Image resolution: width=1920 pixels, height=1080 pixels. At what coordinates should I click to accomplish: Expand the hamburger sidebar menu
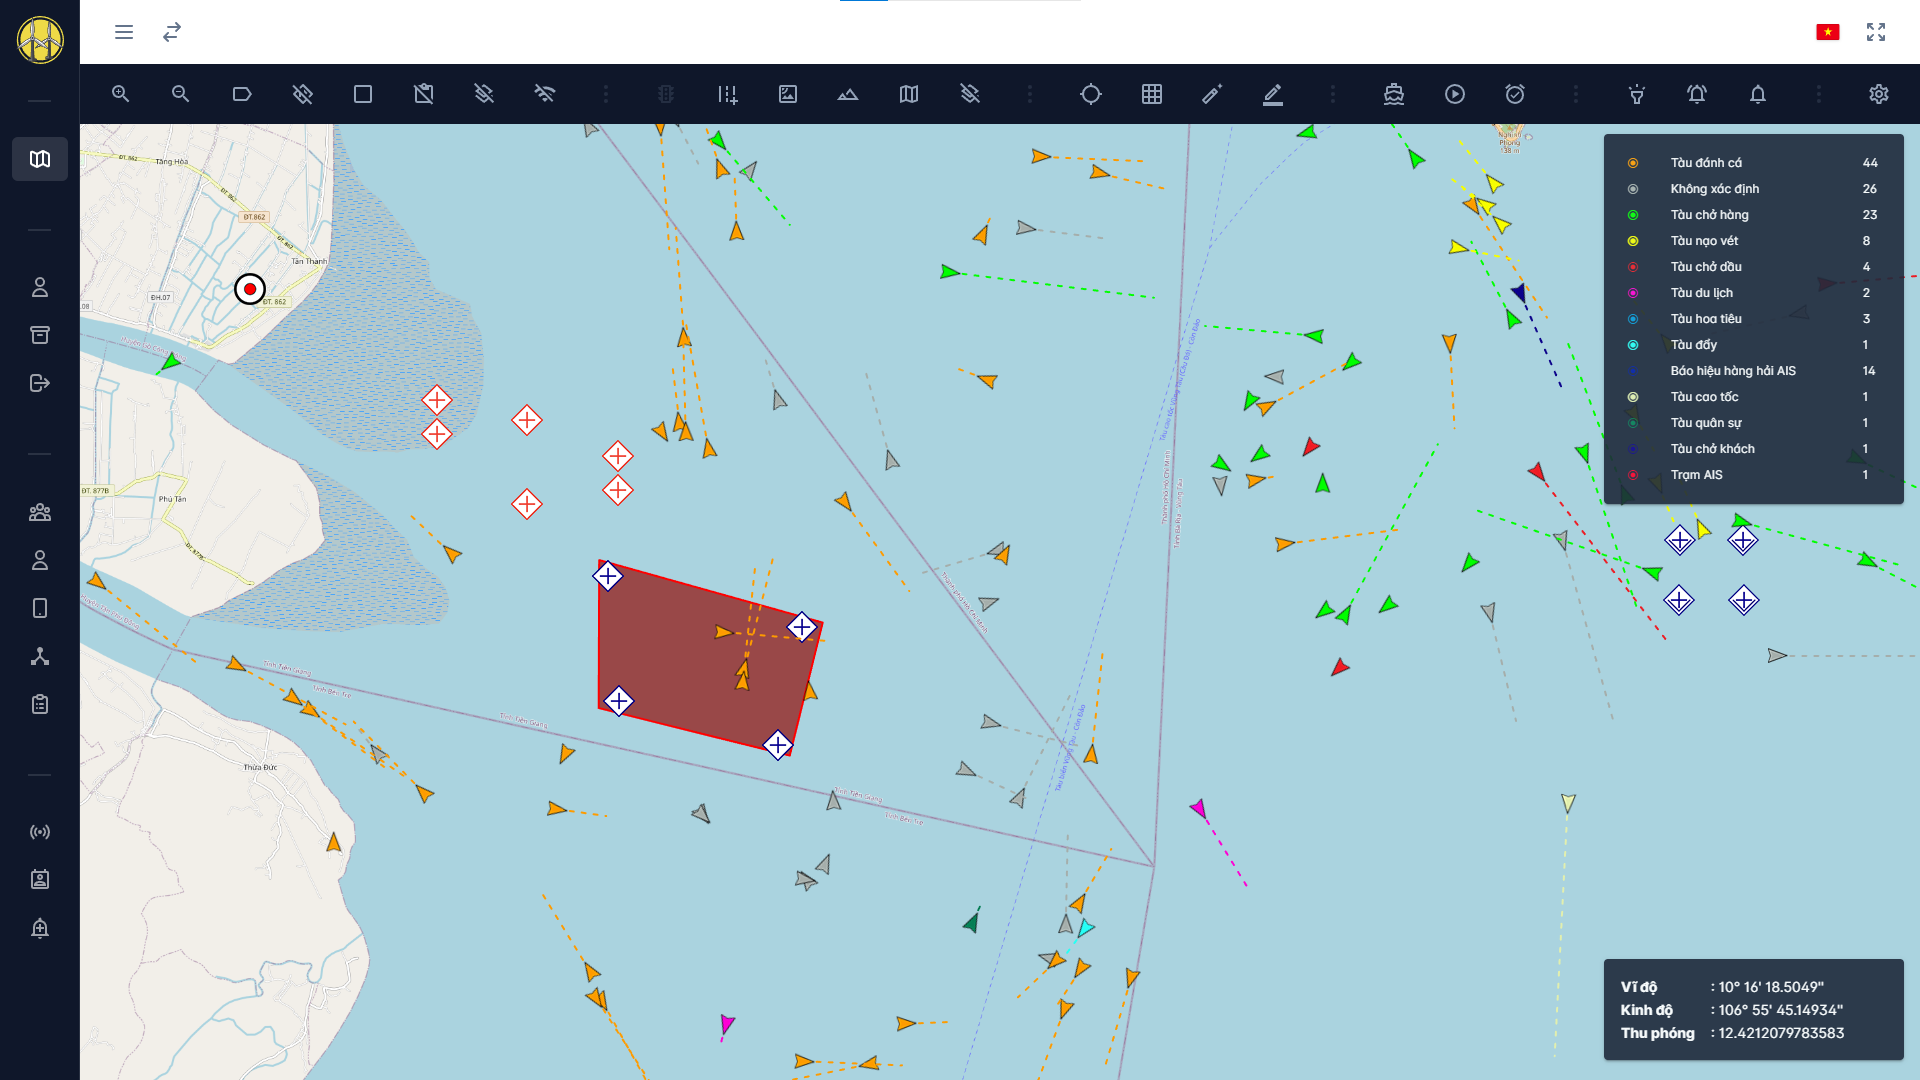(x=124, y=32)
